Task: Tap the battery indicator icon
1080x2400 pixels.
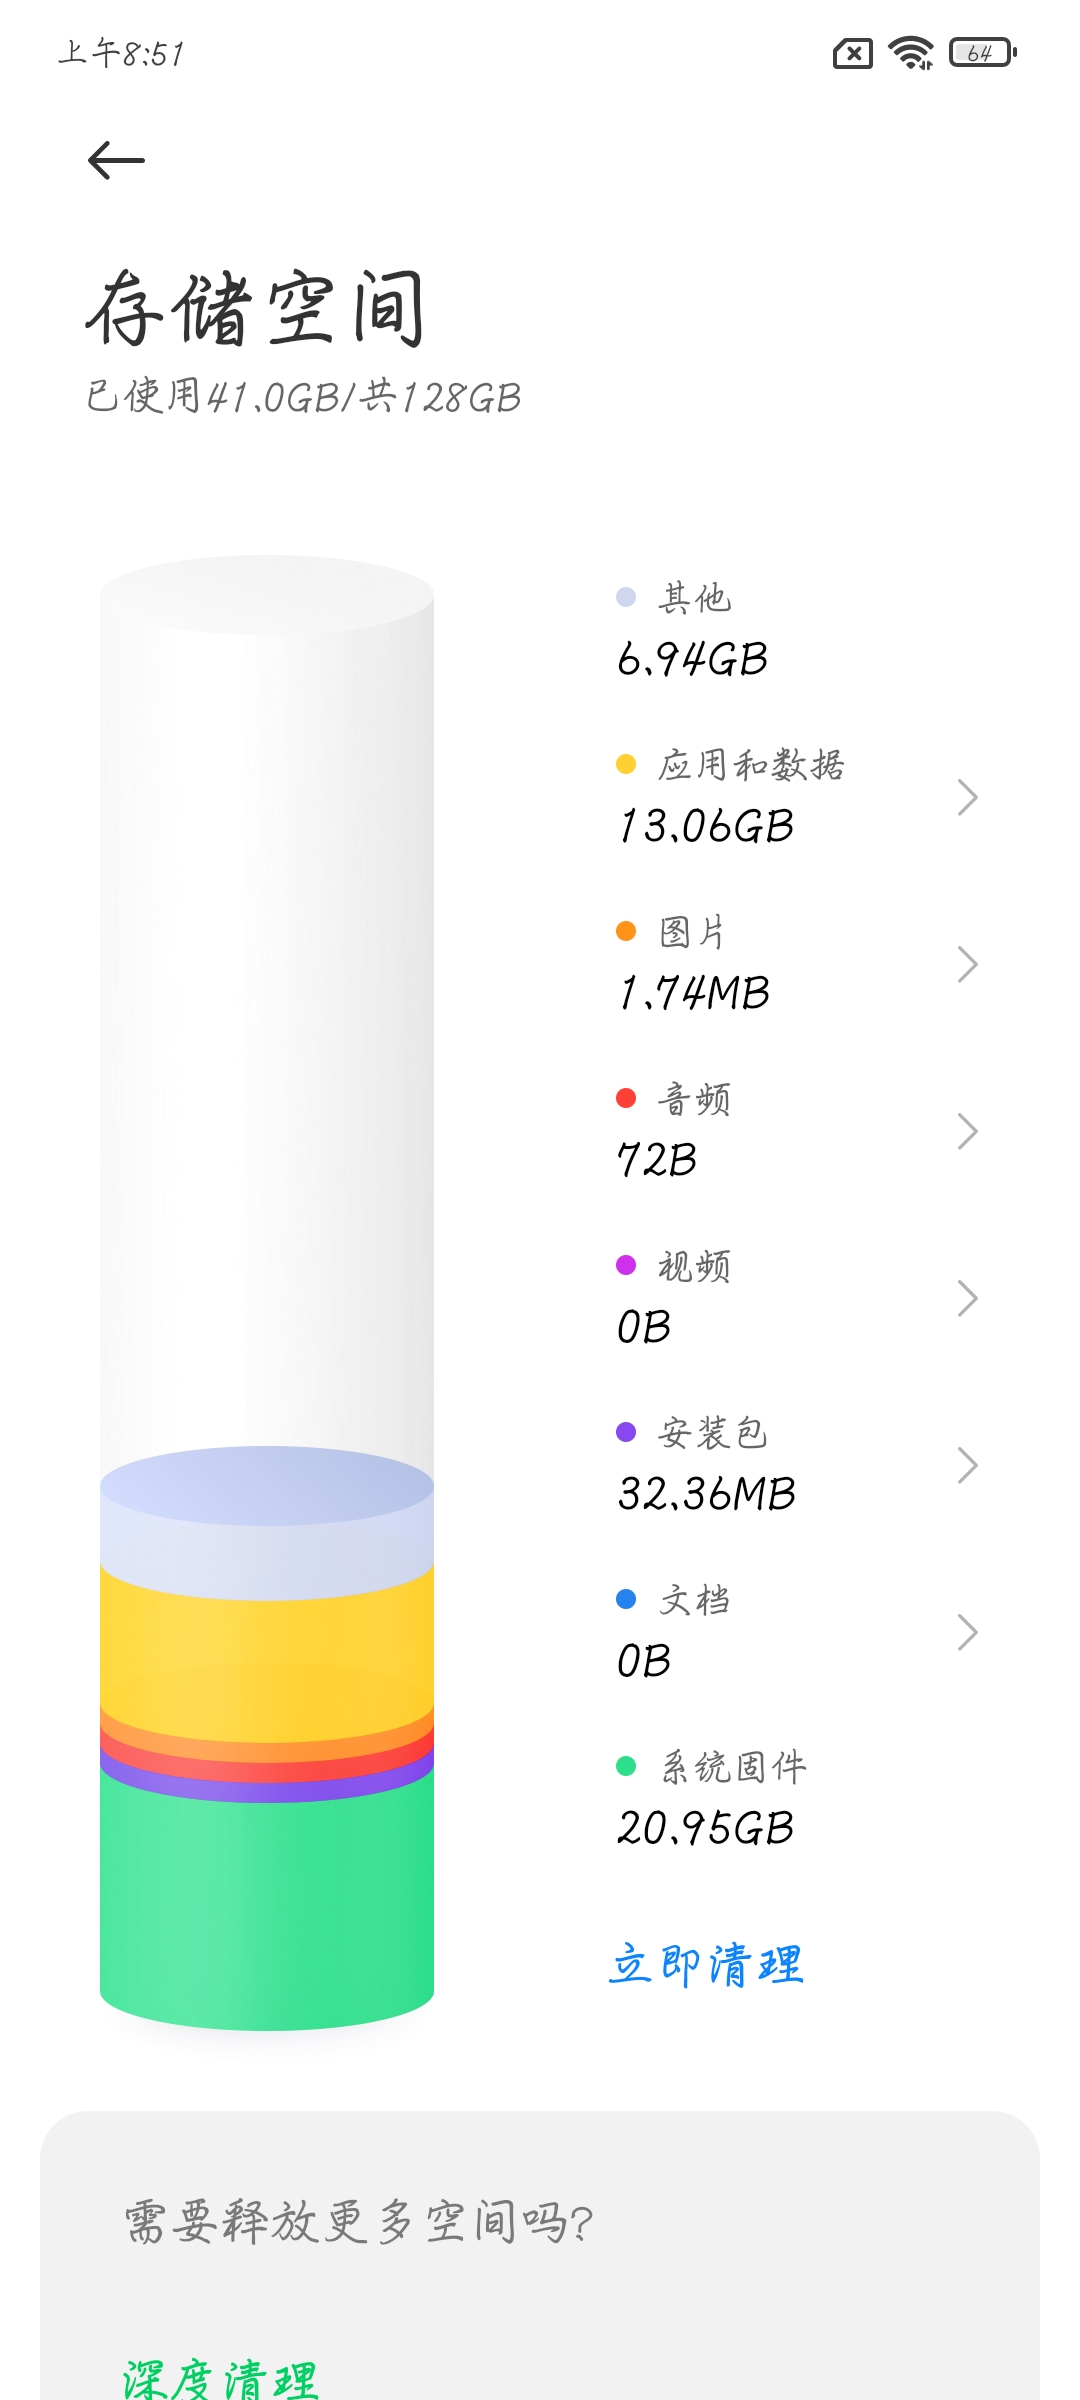Action: 983,53
